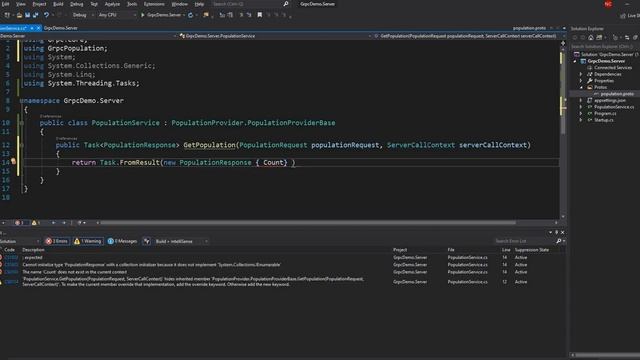This screenshot has height=360, width=640.
Task: Focus the Search Error List field
Action: [524, 241]
